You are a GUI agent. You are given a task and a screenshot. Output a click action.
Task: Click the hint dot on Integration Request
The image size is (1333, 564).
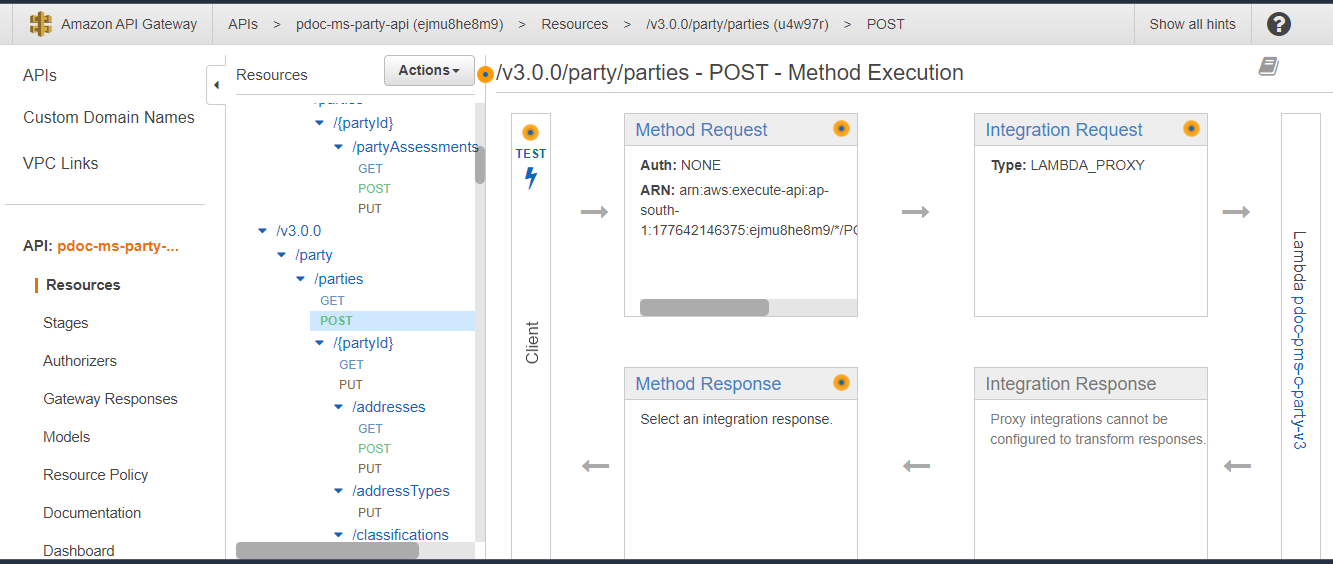(x=1191, y=129)
